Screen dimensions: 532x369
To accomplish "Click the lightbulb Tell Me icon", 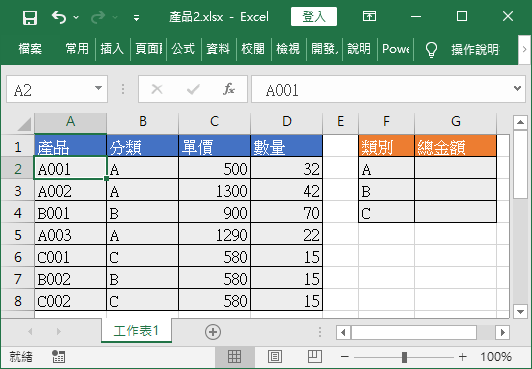I will [x=431, y=50].
